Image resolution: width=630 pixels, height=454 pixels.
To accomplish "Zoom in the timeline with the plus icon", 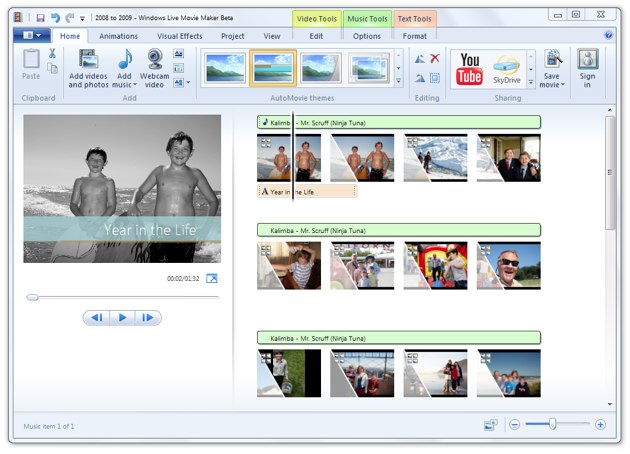I will (600, 425).
